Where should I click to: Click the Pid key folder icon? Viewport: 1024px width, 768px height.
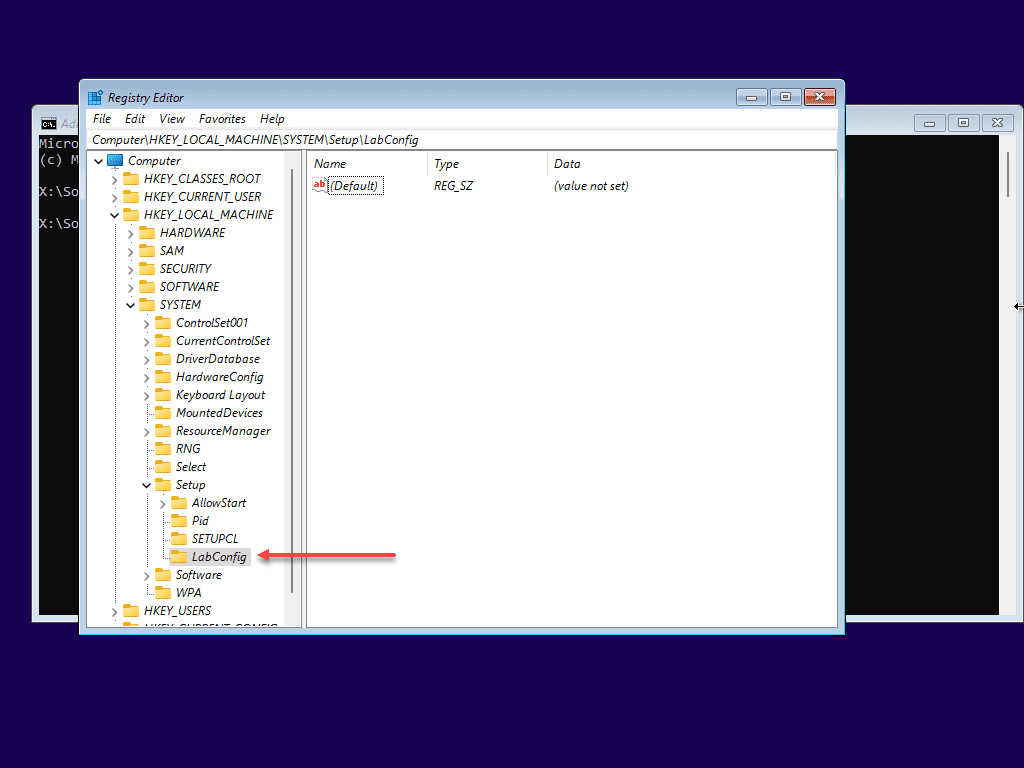[178, 520]
